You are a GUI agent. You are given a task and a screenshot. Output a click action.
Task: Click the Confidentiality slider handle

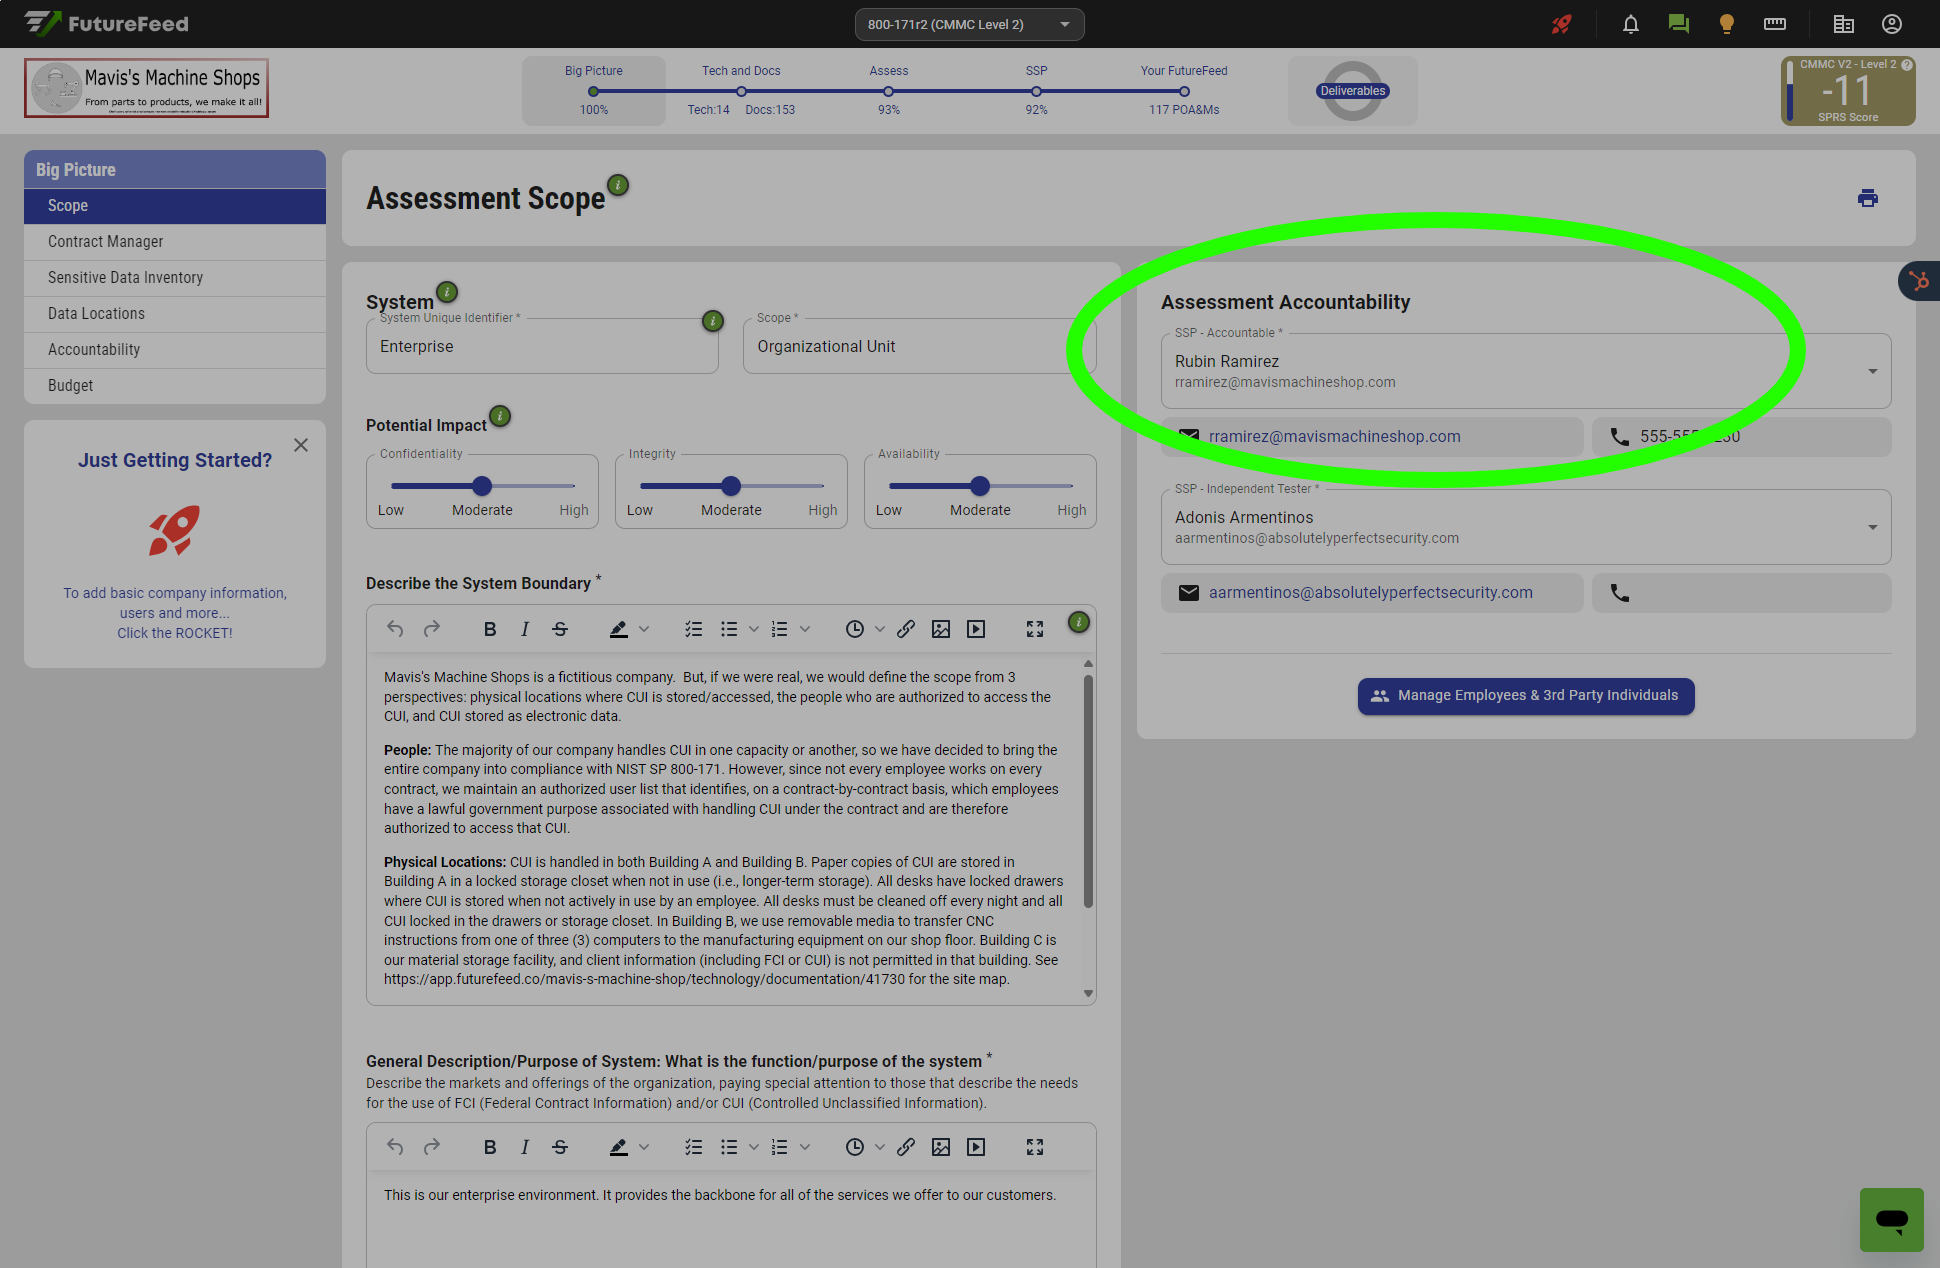482,486
